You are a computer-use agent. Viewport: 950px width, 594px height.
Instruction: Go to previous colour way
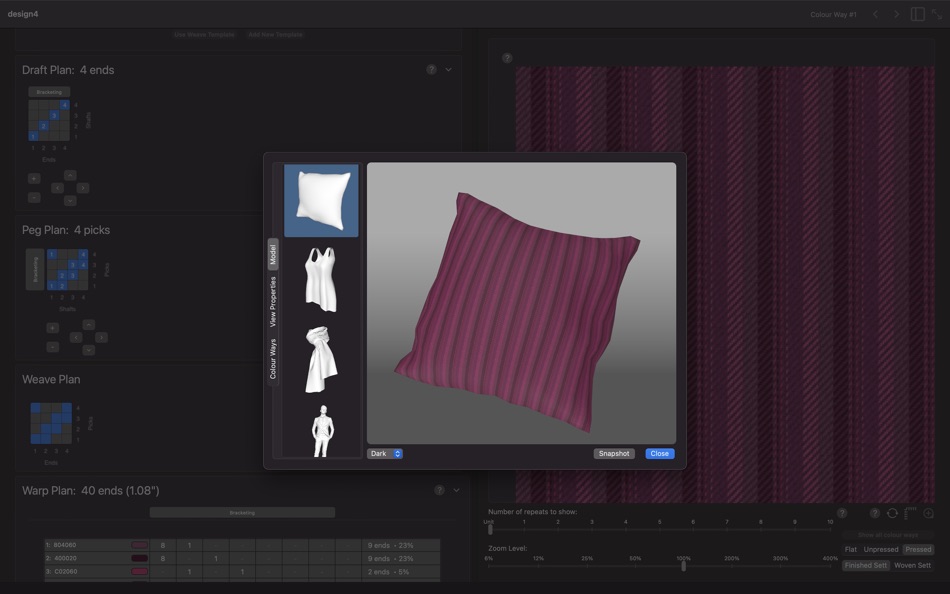coord(875,14)
